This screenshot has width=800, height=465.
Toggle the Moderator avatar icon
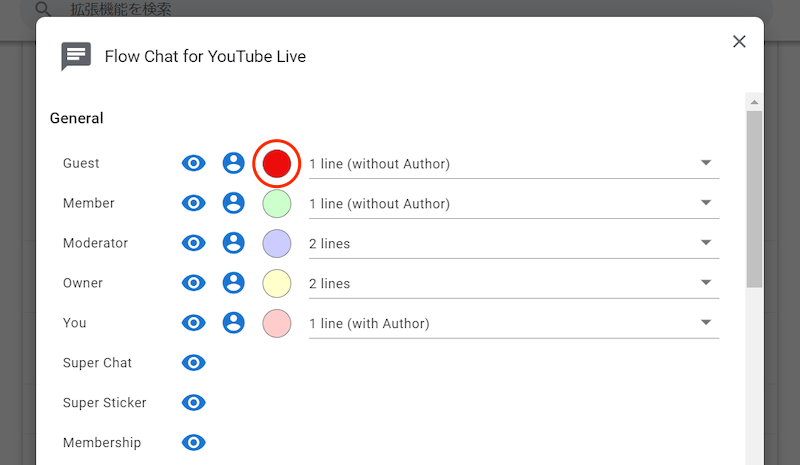[x=233, y=243]
